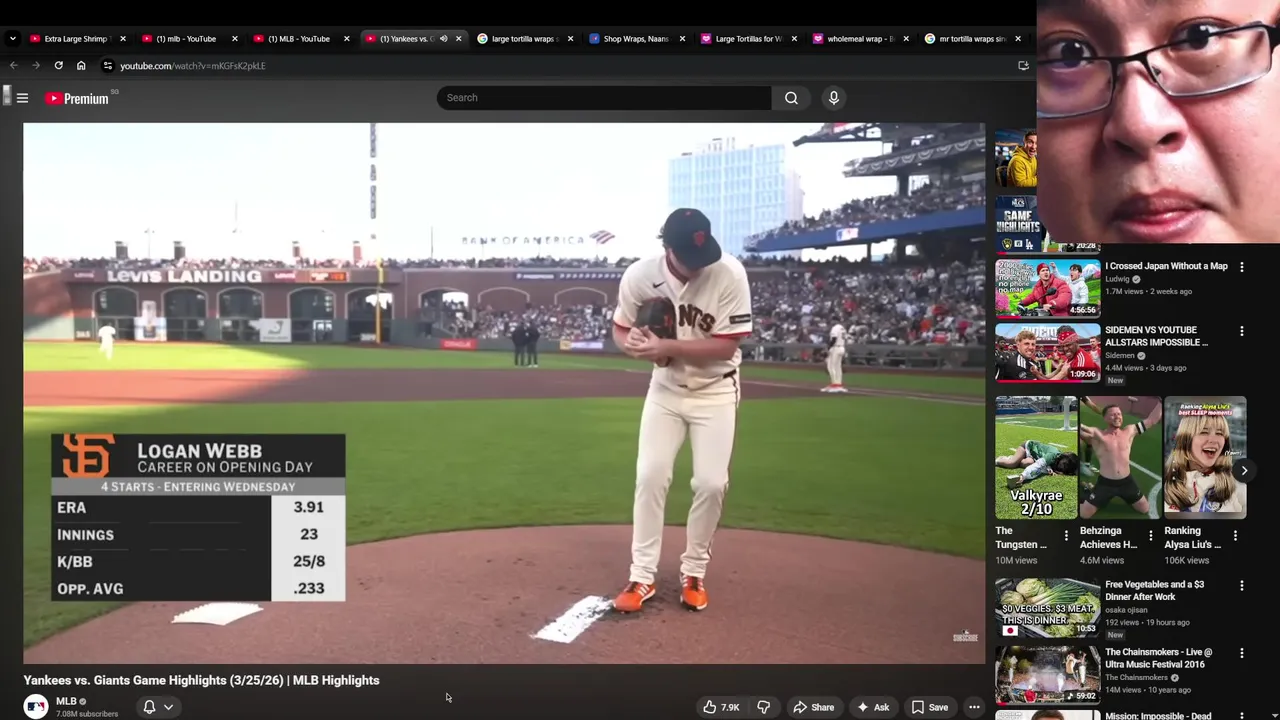Open options for The Chainsmokers video
Viewport: 1280px width, 720px height.
pyautogui.click(x=1242, y=653)
